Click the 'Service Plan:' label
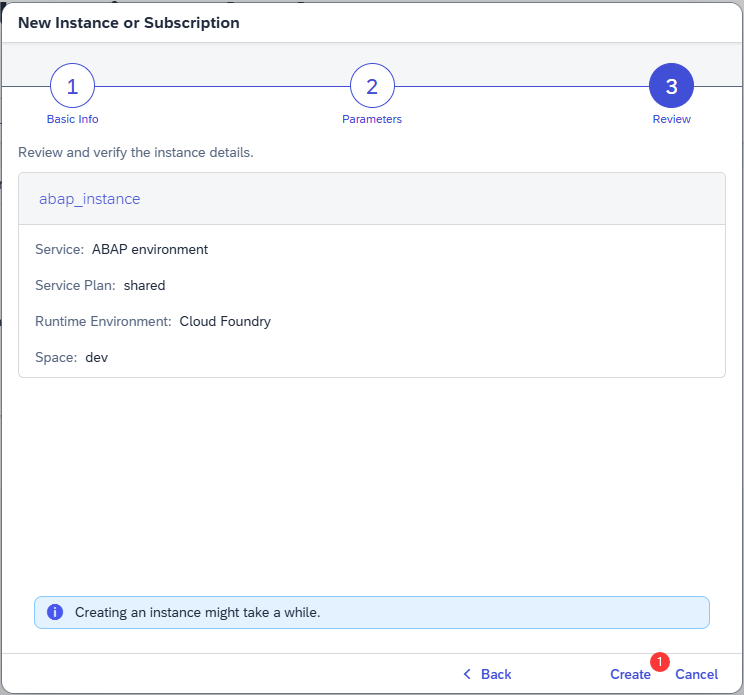Image resolution: width=744 pixels, height=695 pixels. 75,286
